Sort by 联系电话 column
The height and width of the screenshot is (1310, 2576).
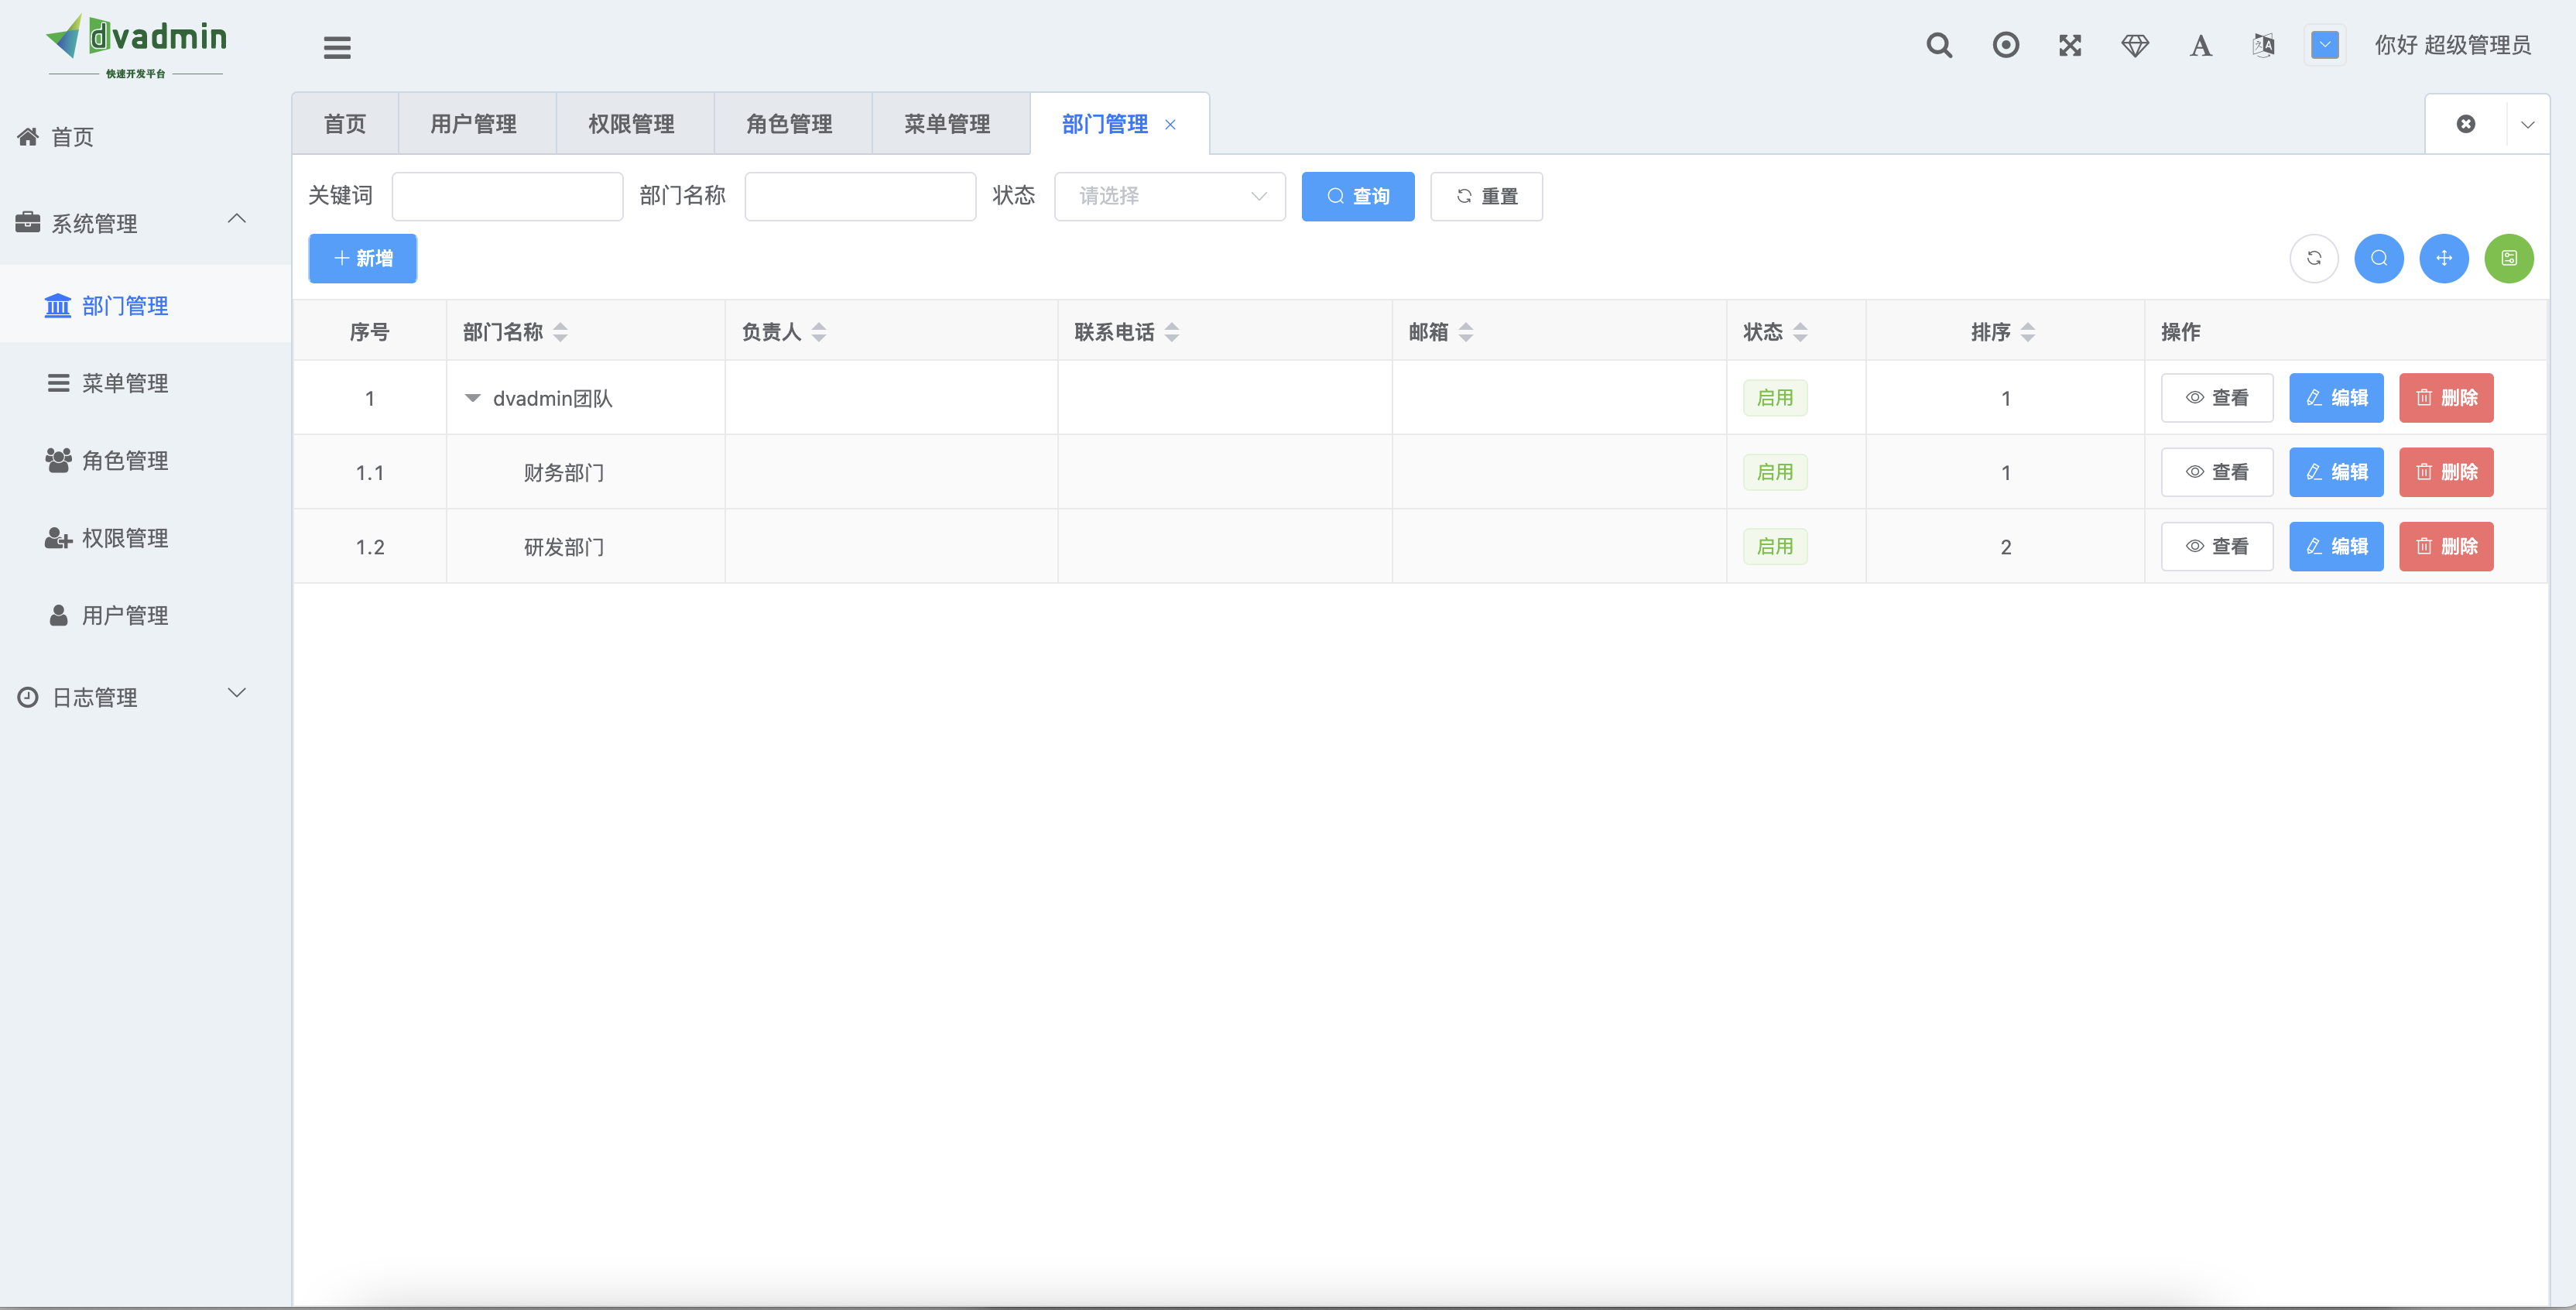click(1172, 332)
